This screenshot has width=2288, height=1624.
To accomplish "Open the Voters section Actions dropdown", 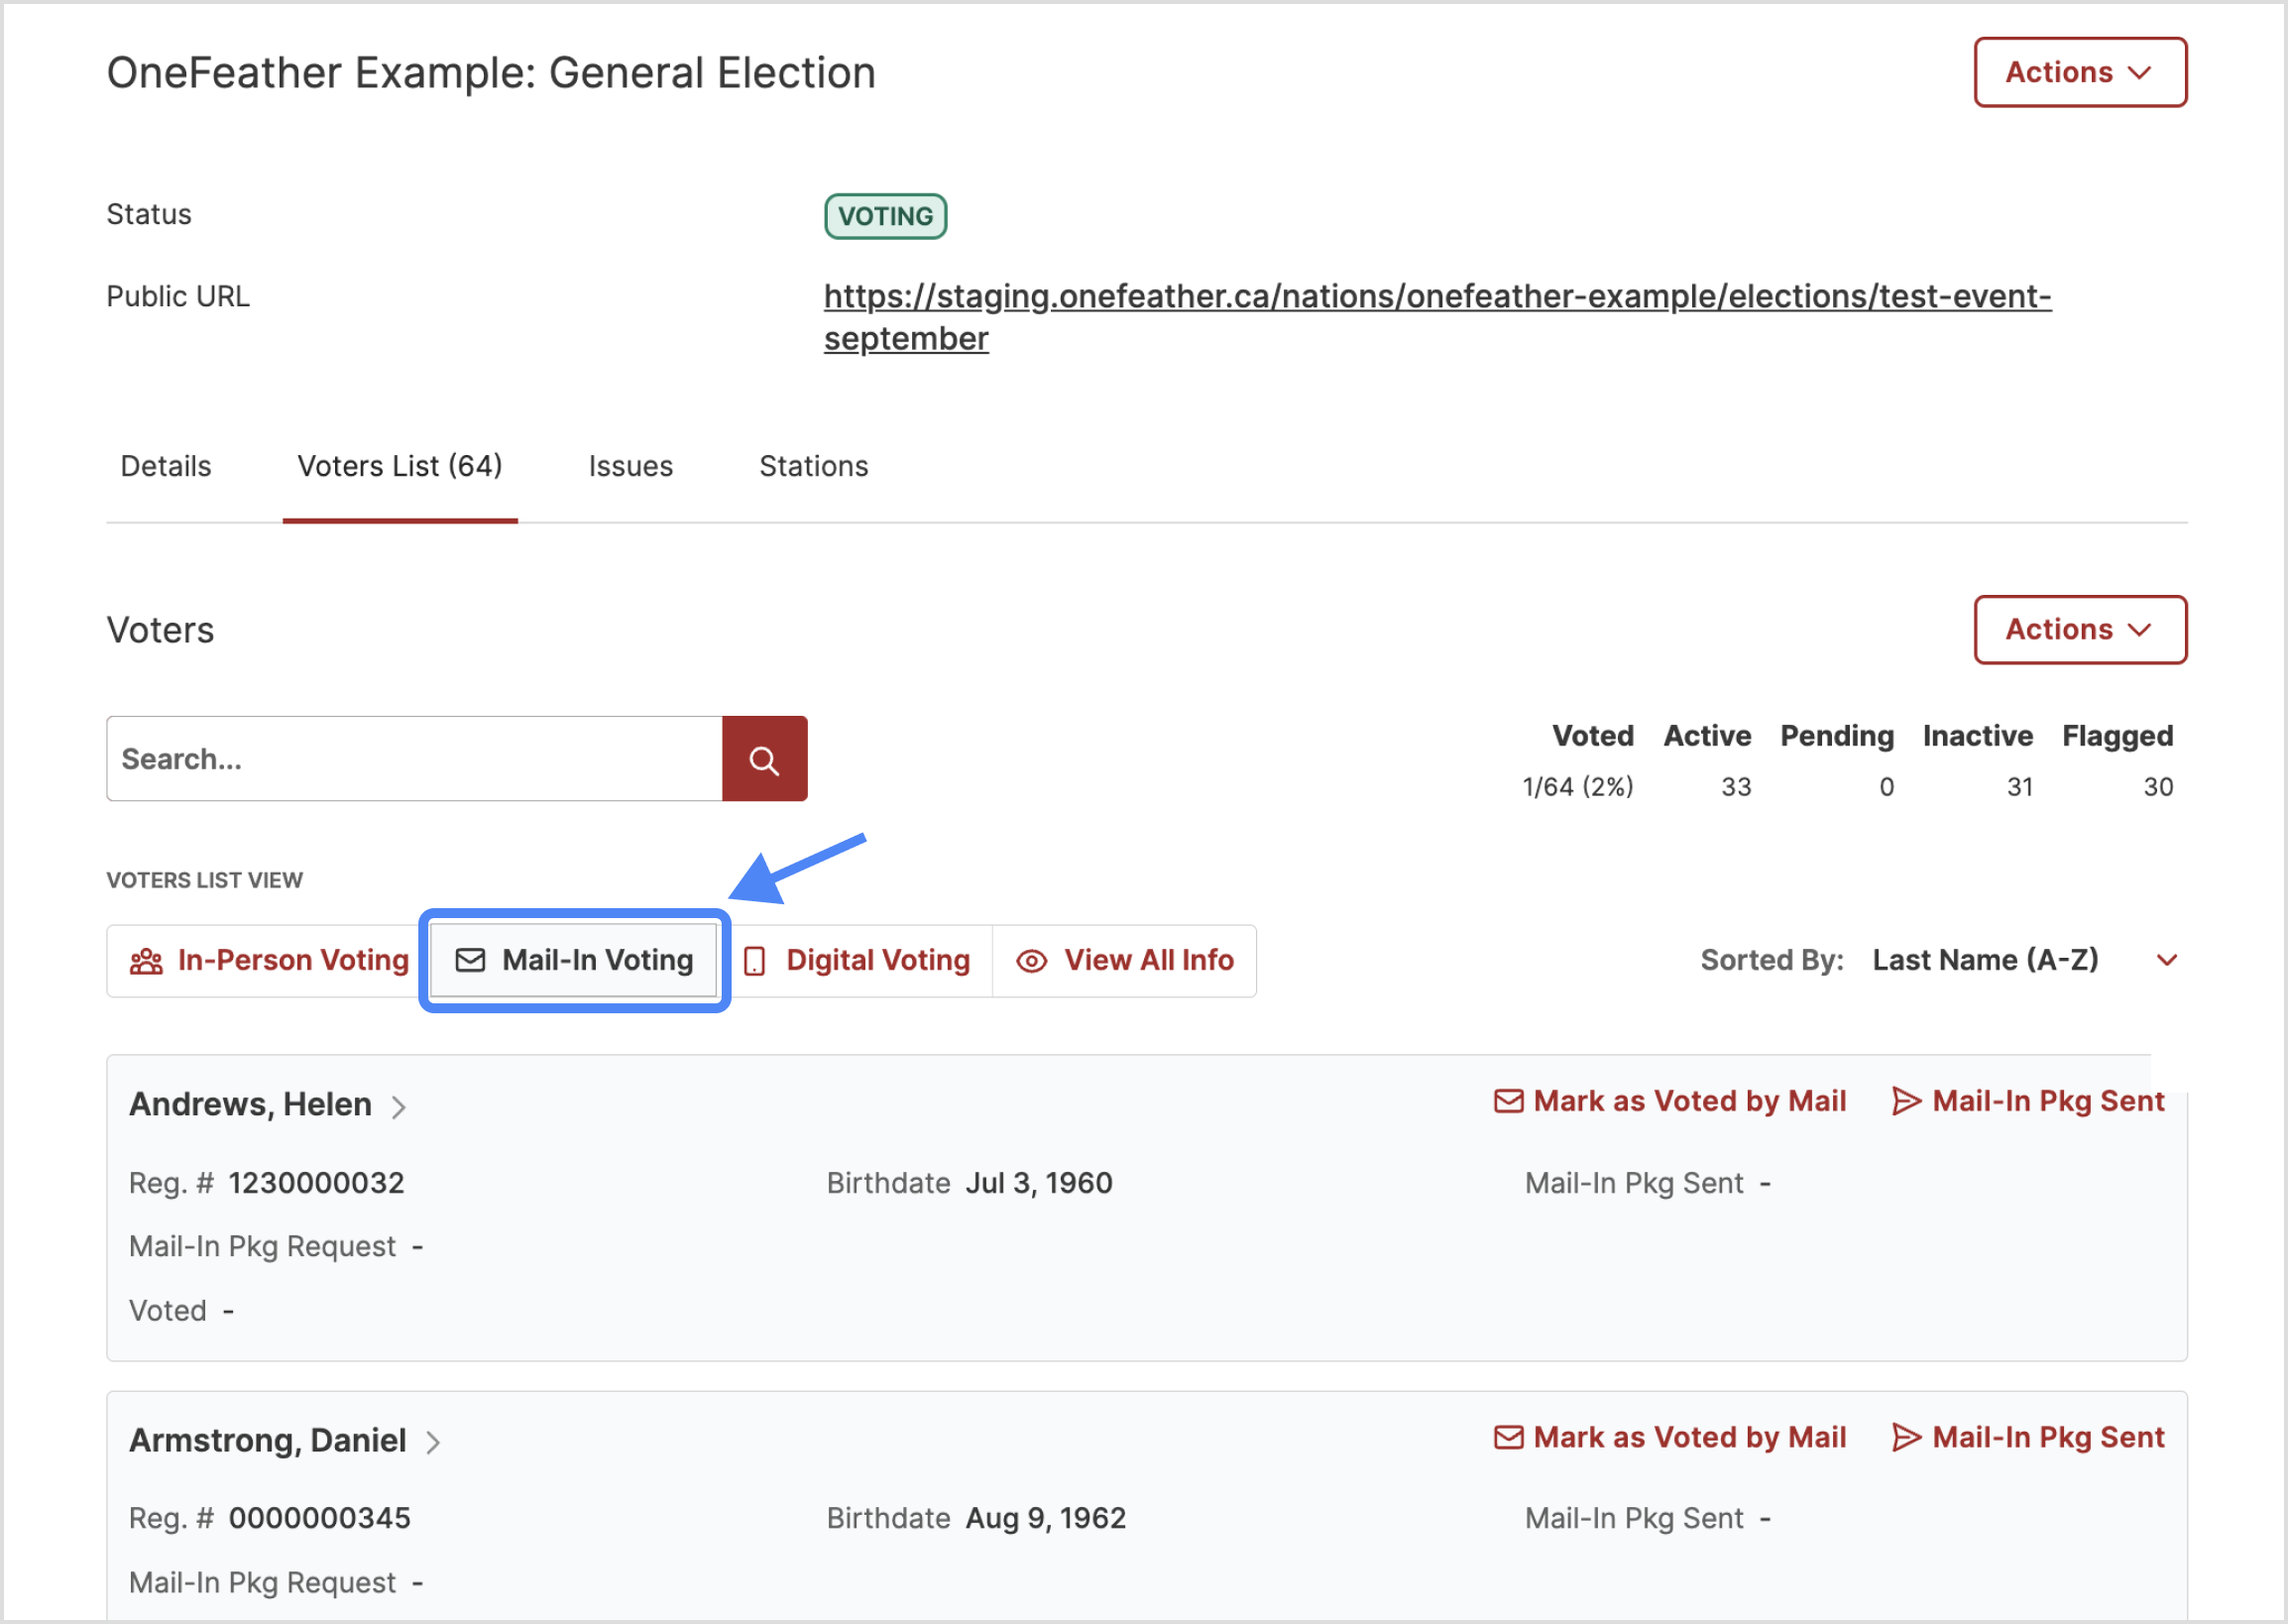I will coord(2080,629).
